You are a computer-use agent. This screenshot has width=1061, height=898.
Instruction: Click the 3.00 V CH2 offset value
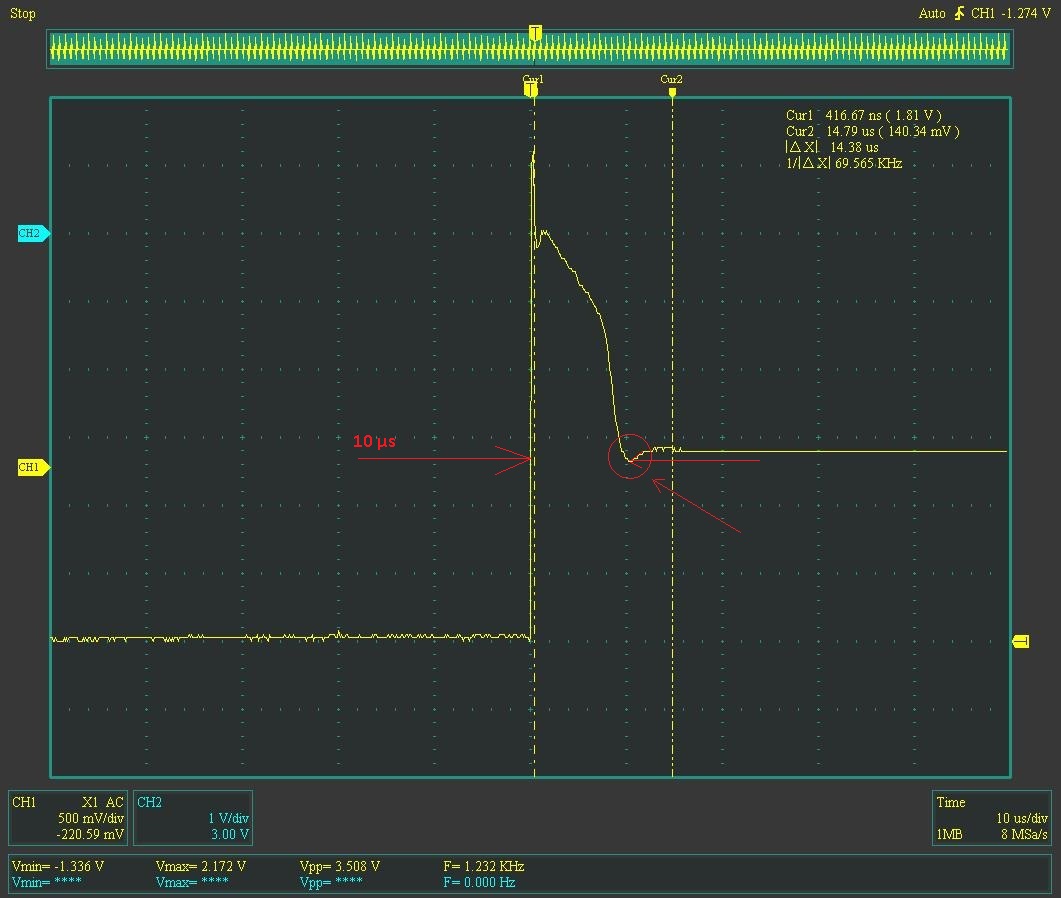pyautogui.click(x=230, y=834)
